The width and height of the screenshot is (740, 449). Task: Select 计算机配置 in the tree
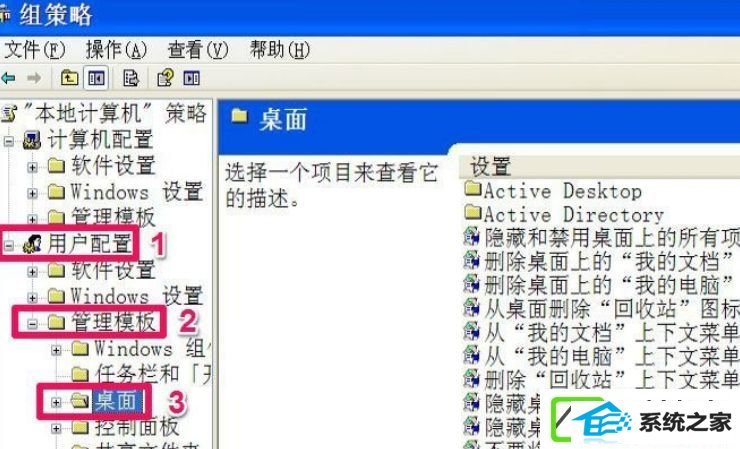(x=101, y=140)
